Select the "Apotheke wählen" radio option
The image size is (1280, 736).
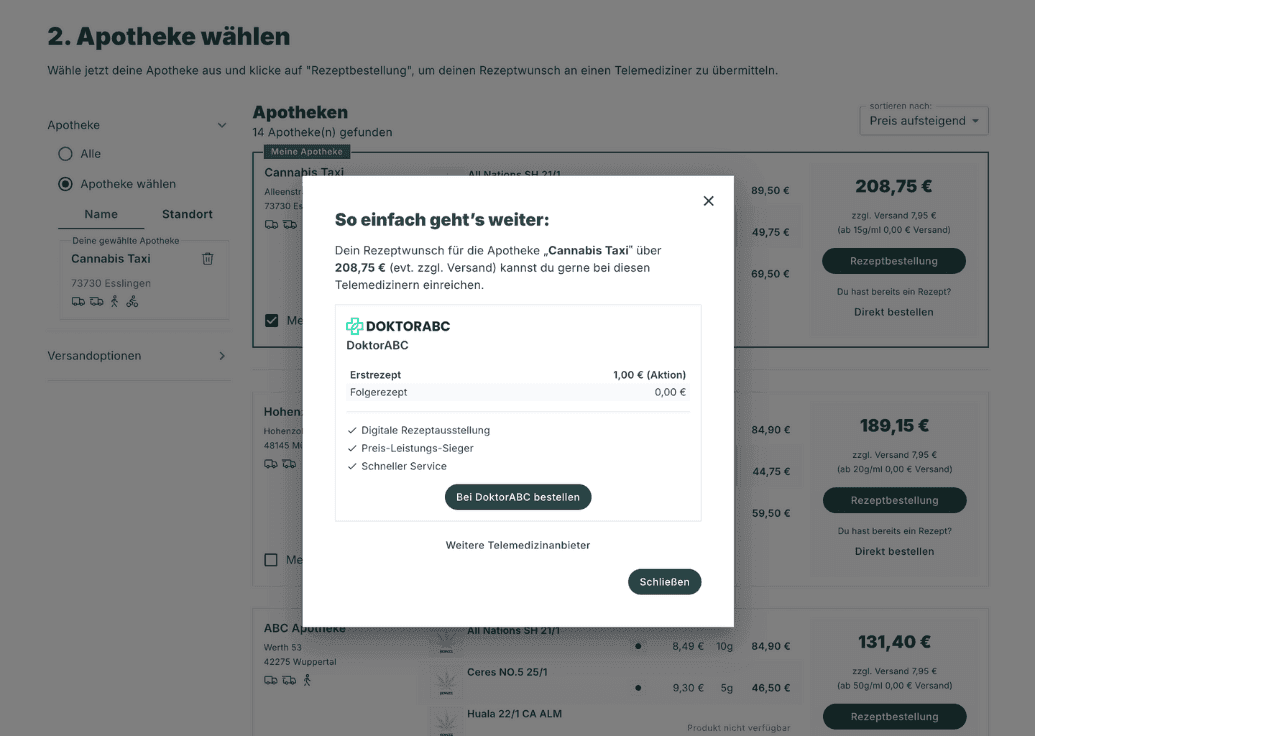[x=66, y=184]
